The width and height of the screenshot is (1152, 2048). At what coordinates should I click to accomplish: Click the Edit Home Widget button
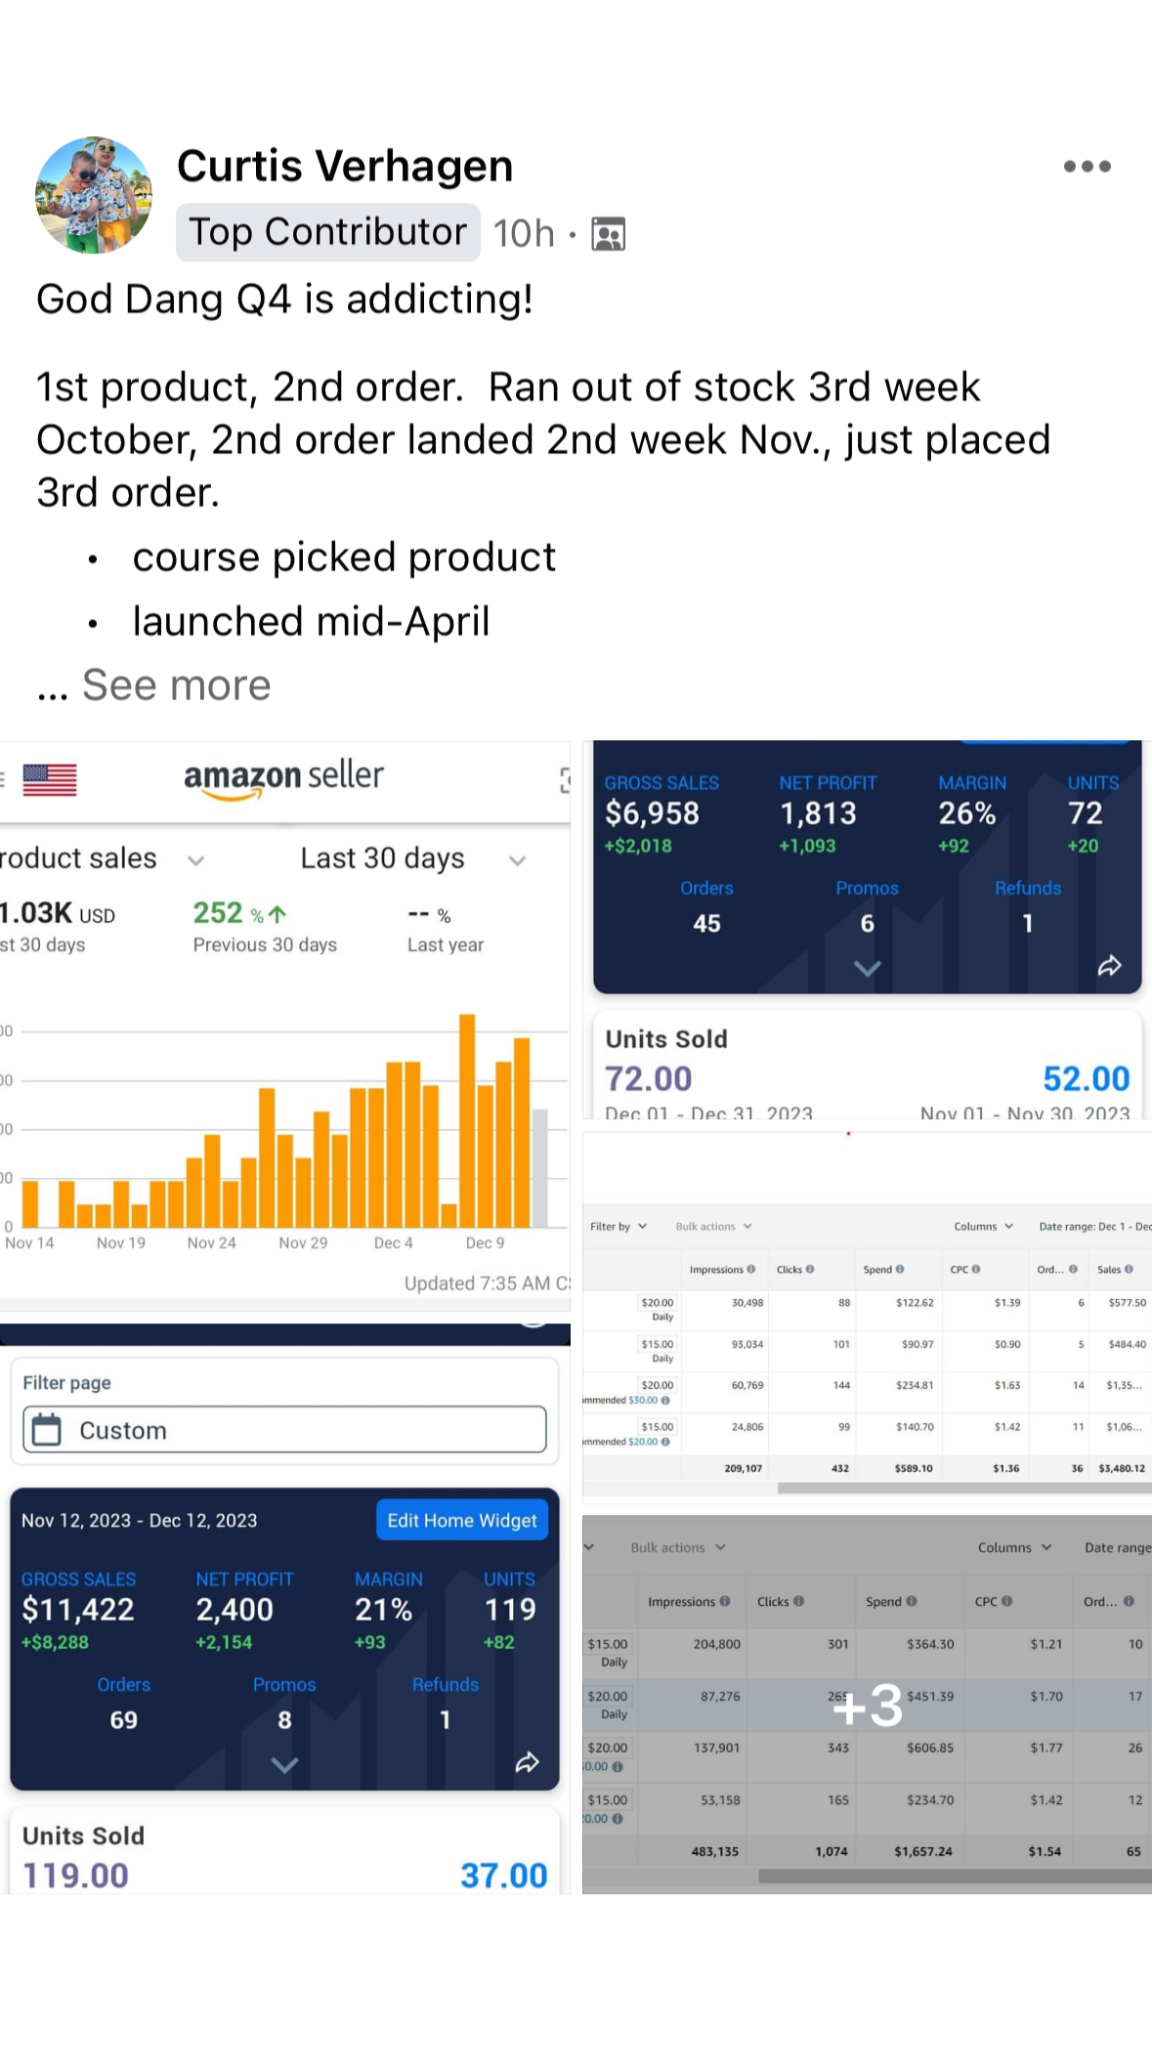[462, 1520]
